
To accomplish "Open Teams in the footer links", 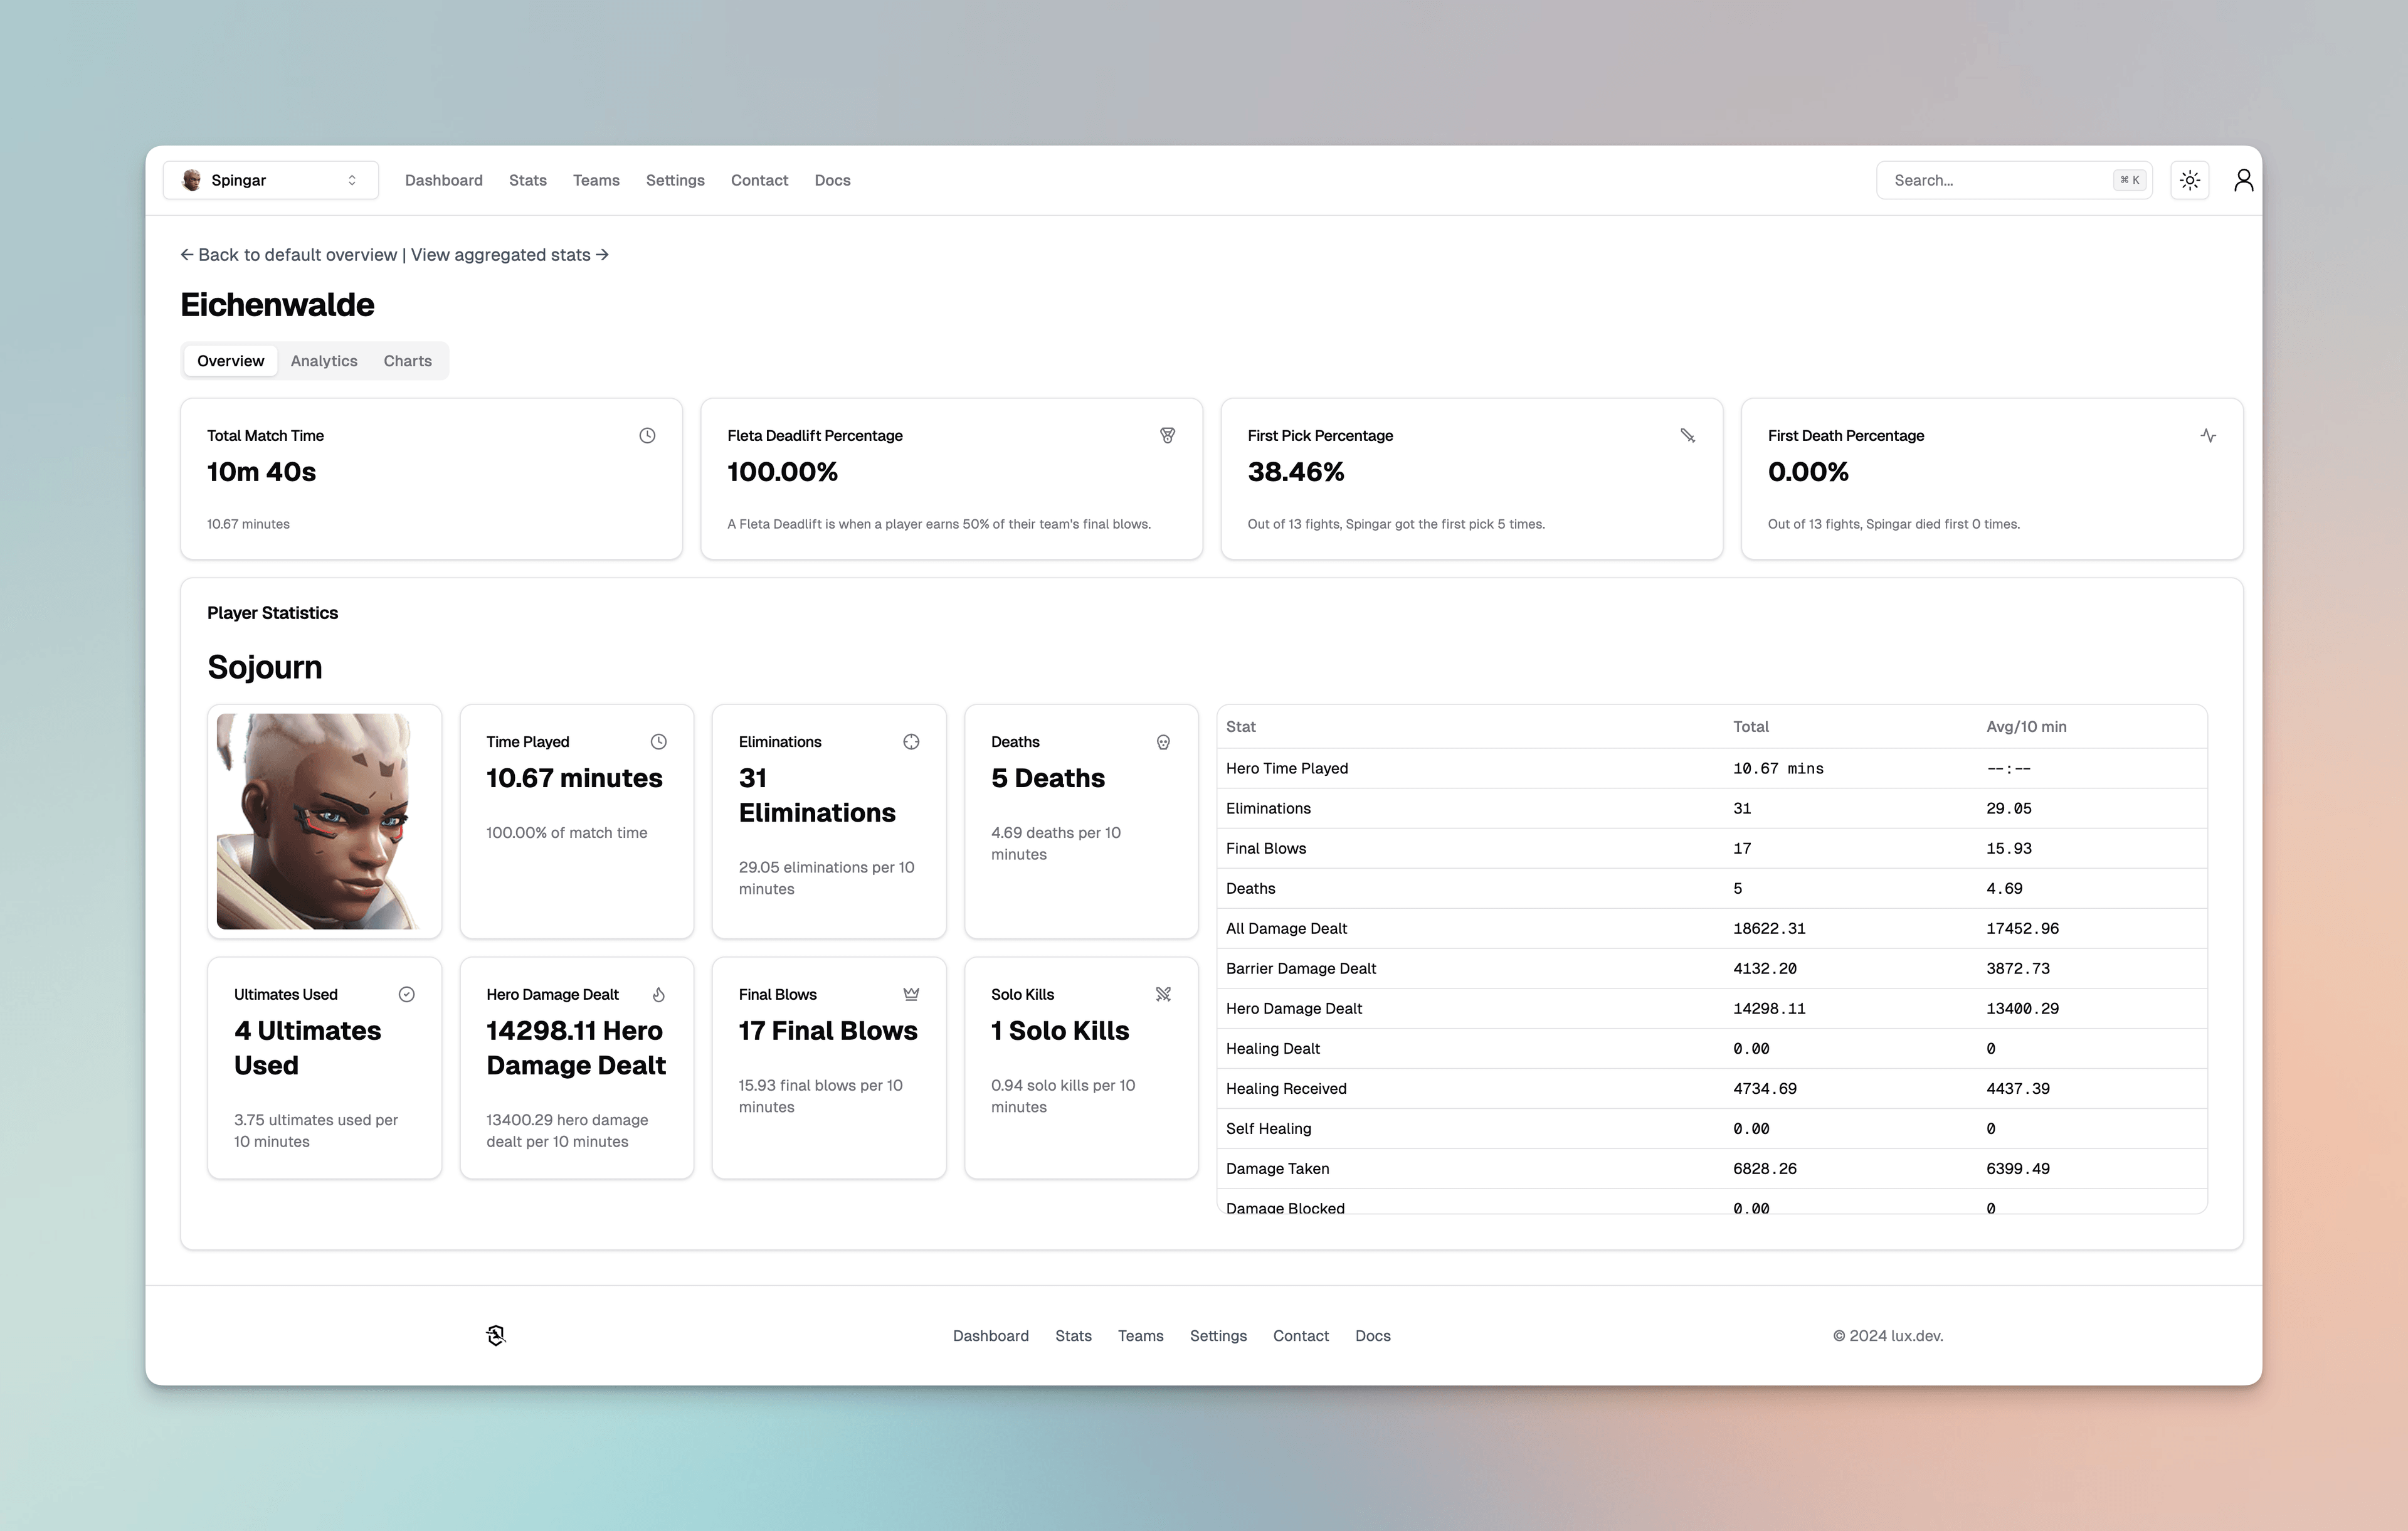I will pyautogui.click(x=1140, y=1336).
